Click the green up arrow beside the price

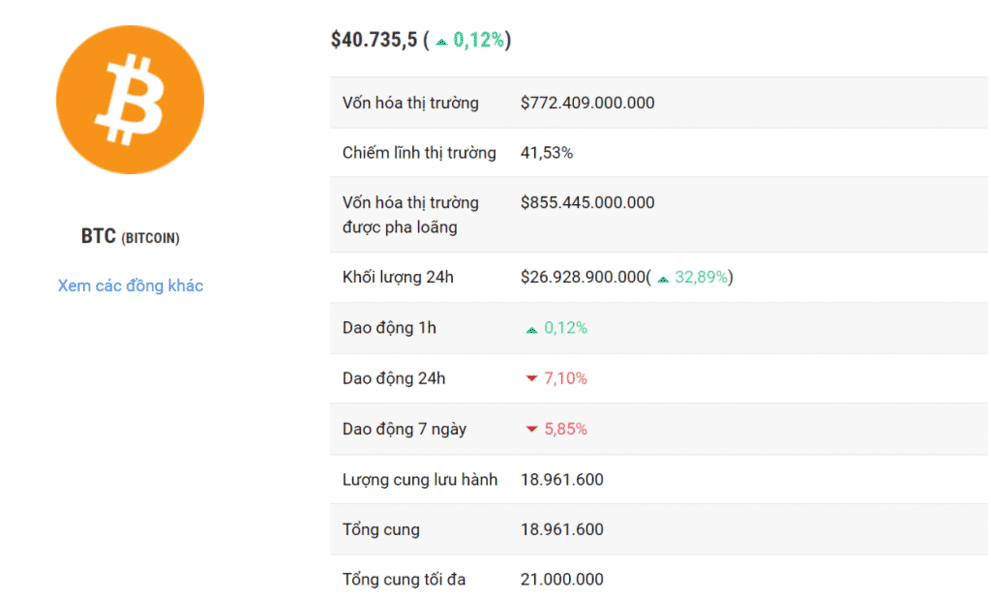click(x=442, y=42)
